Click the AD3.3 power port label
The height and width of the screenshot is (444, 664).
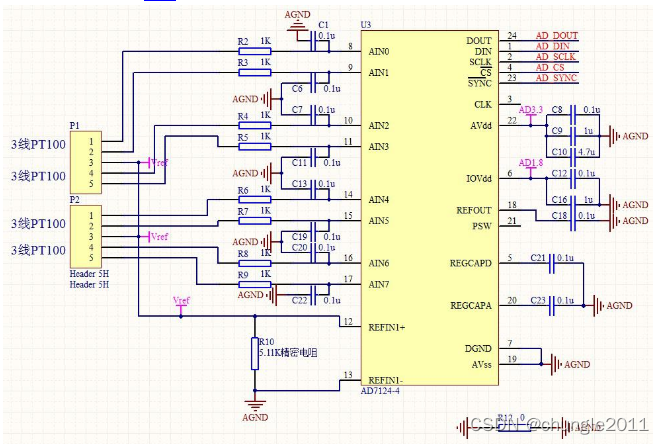pos(531,110)
